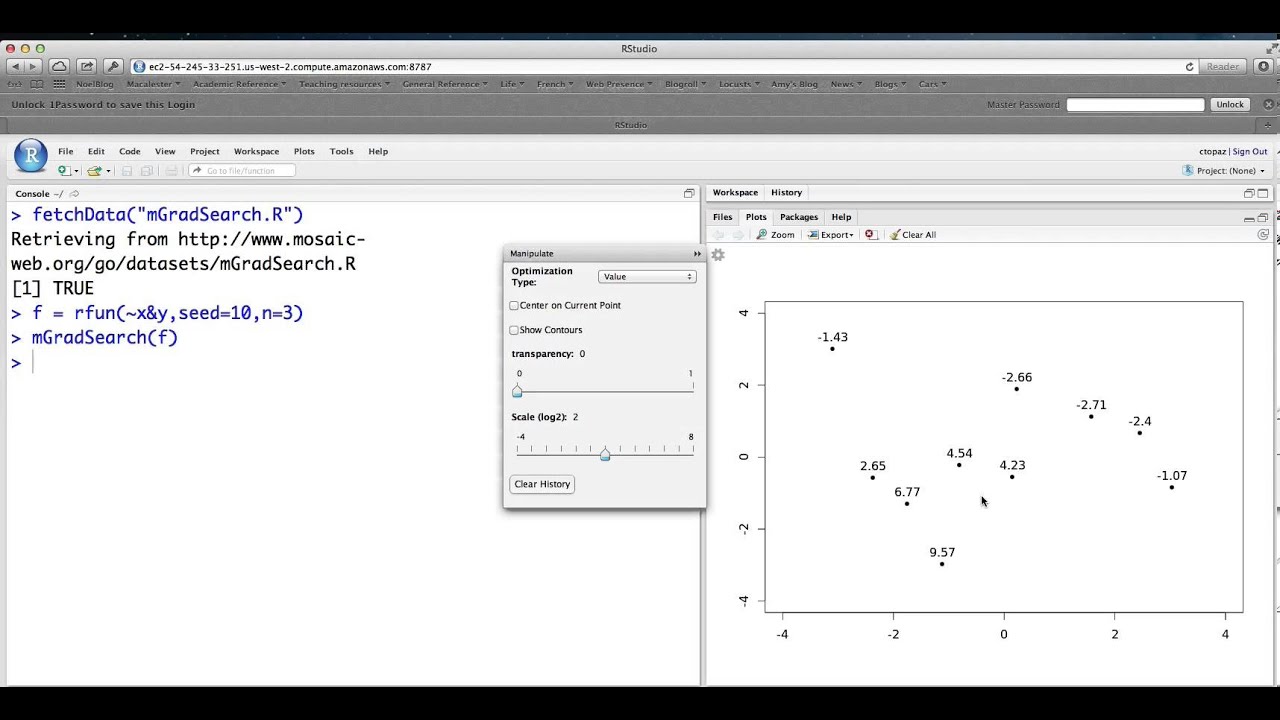1280x720 pixels.
Task: Click the Clear History button
Action: [542, 484]
